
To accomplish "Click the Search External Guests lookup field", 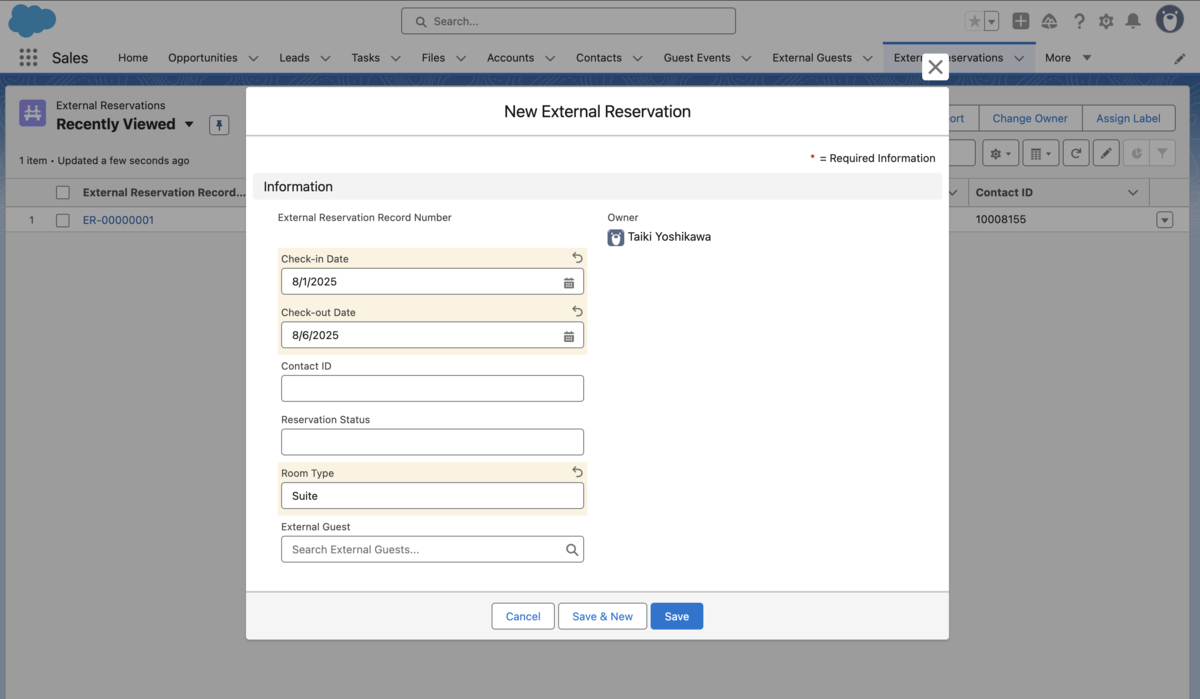I will click(x=432, y=549).
